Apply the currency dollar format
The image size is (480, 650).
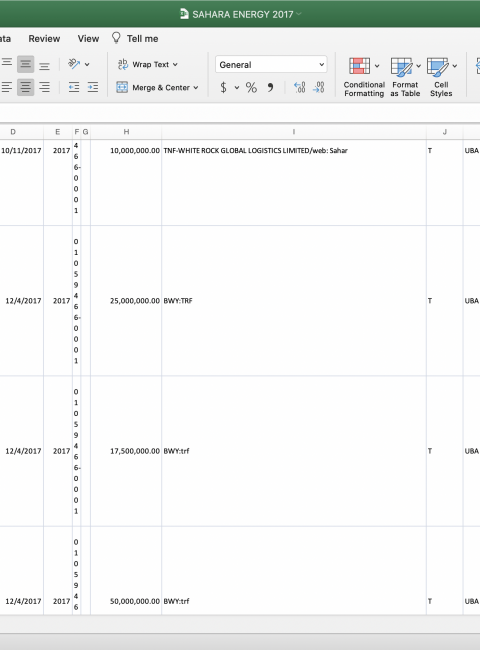223,87
